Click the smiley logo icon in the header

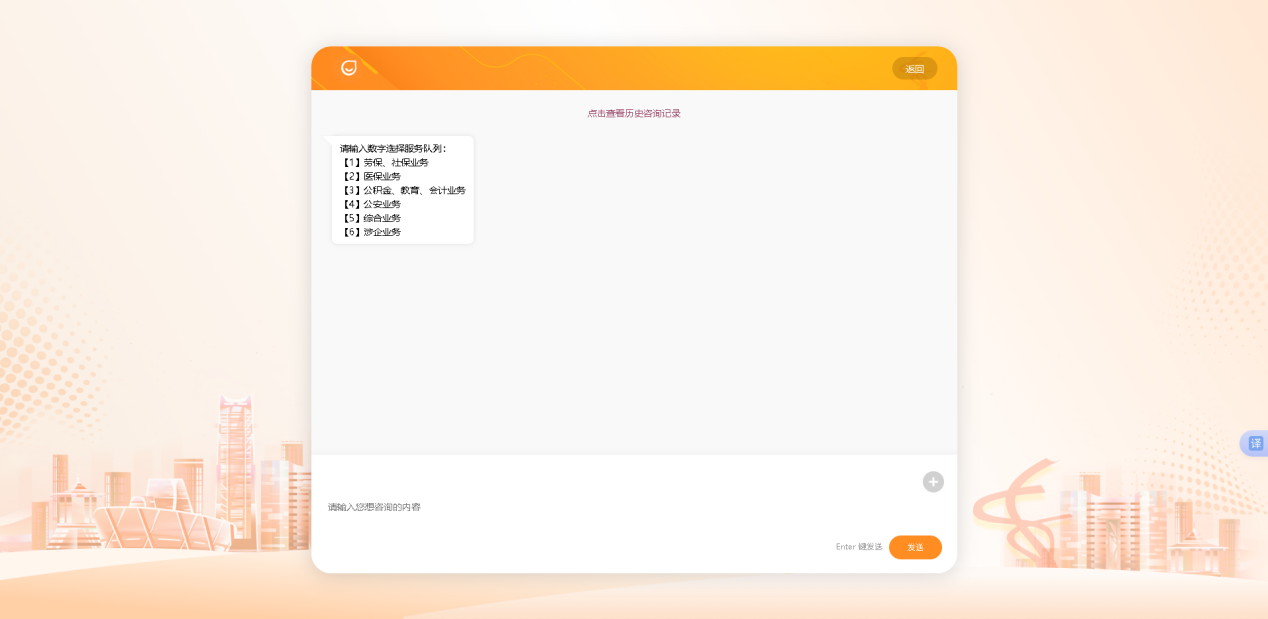coord(348,68)
